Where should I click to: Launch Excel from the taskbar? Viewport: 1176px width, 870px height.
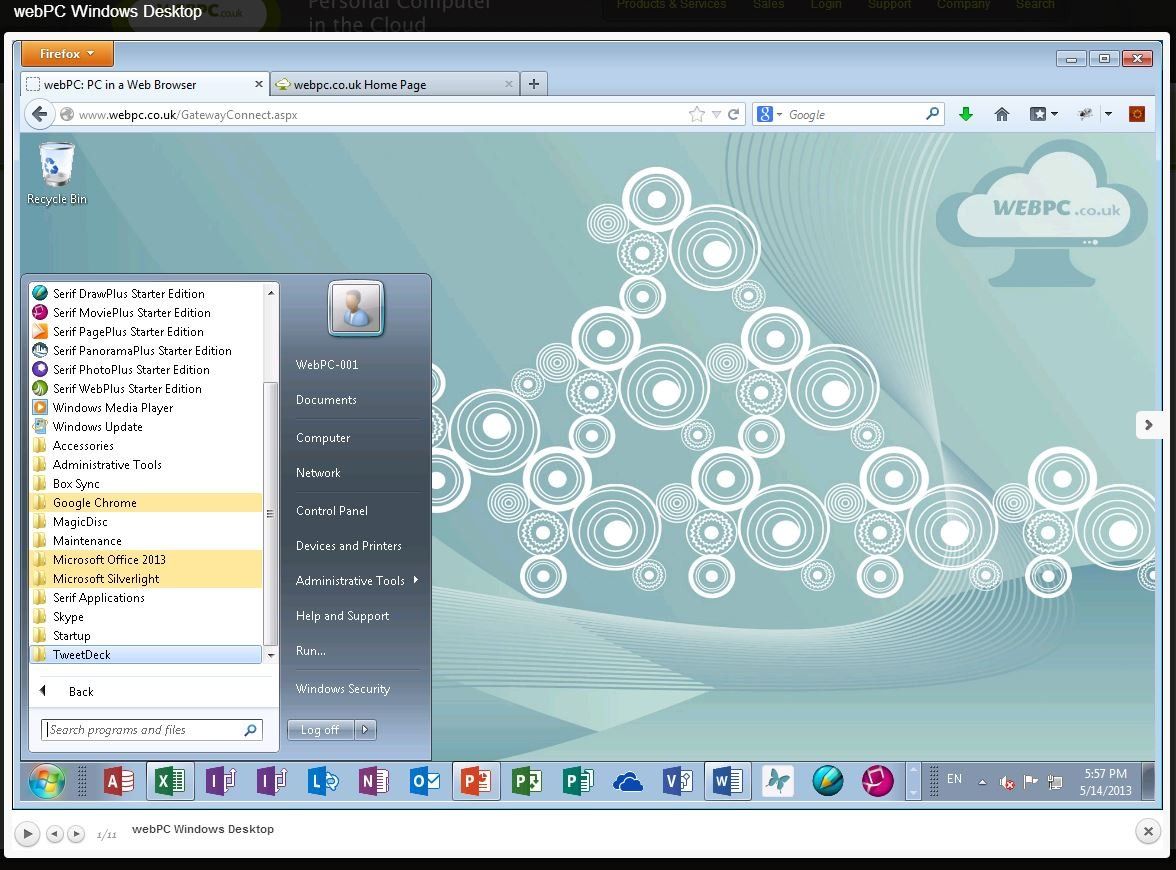170,782
